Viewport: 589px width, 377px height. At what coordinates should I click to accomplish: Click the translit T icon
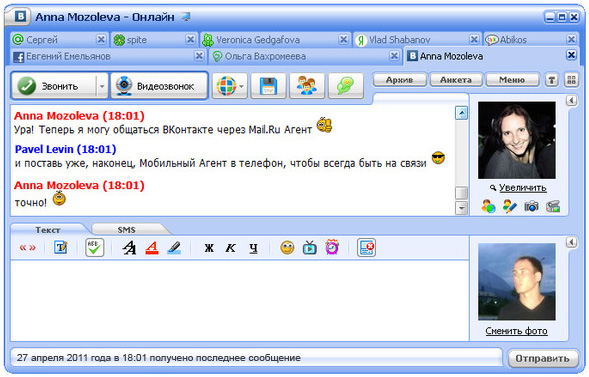tap(60, 247)
